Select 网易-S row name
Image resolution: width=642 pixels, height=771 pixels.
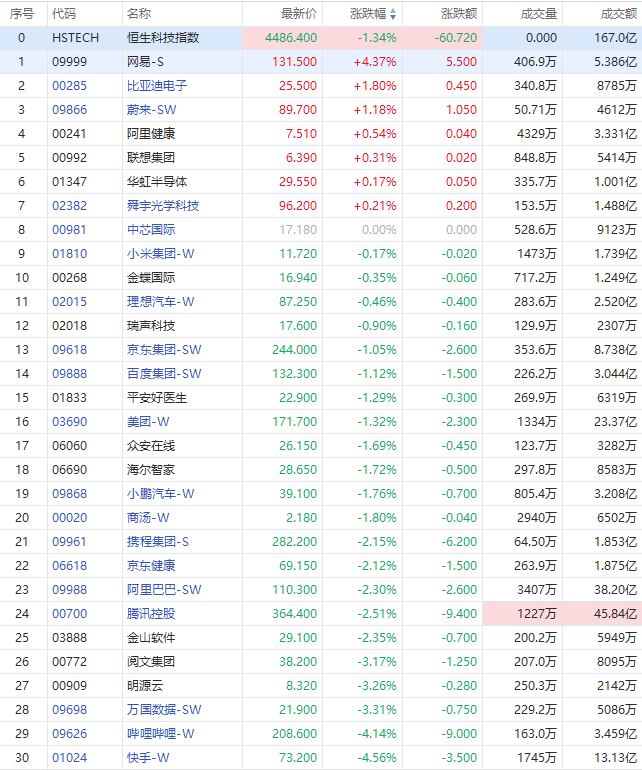(145, 62)
